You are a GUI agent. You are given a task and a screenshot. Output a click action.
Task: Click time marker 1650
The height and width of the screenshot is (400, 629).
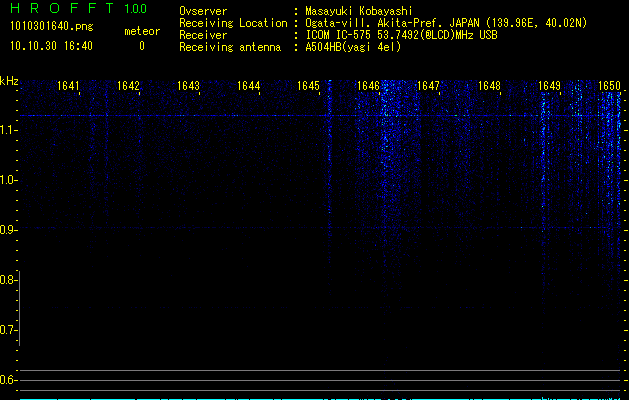[x=609, y=85]
